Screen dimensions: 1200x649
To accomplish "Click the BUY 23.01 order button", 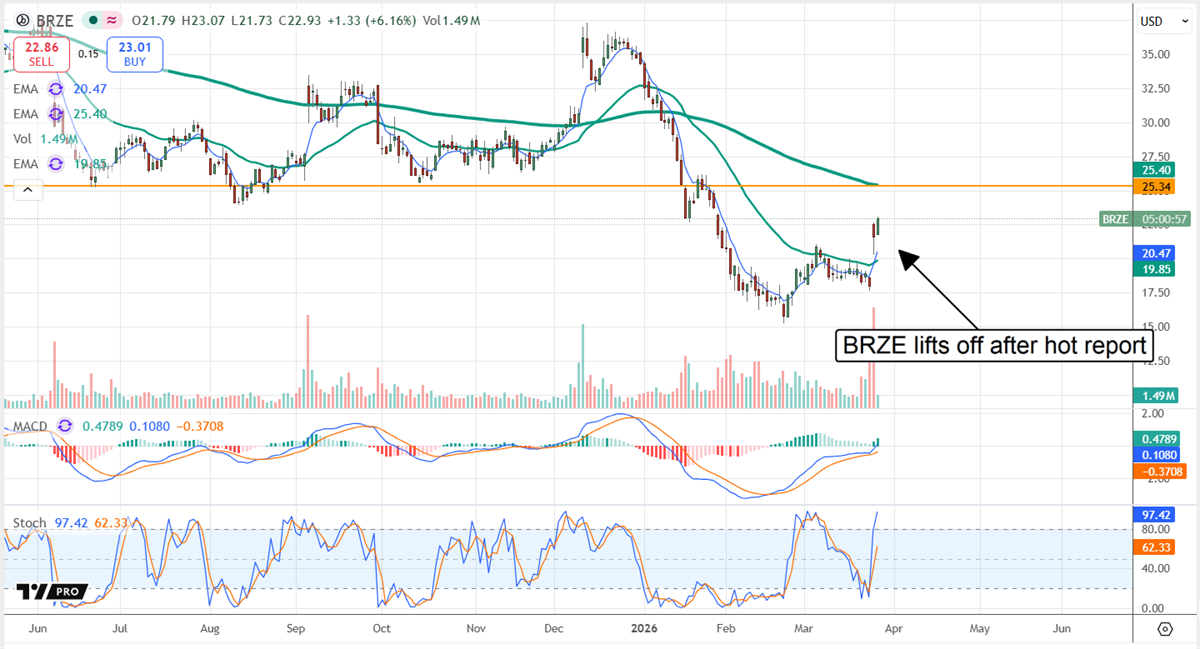I will point(134,54).
